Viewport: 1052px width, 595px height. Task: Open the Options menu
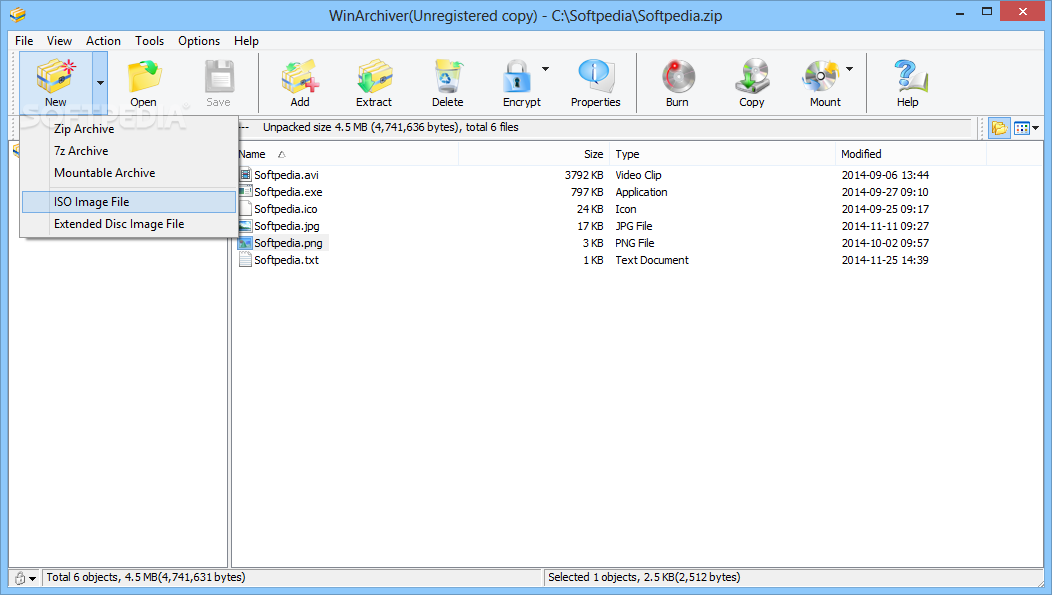pos(199,41)
